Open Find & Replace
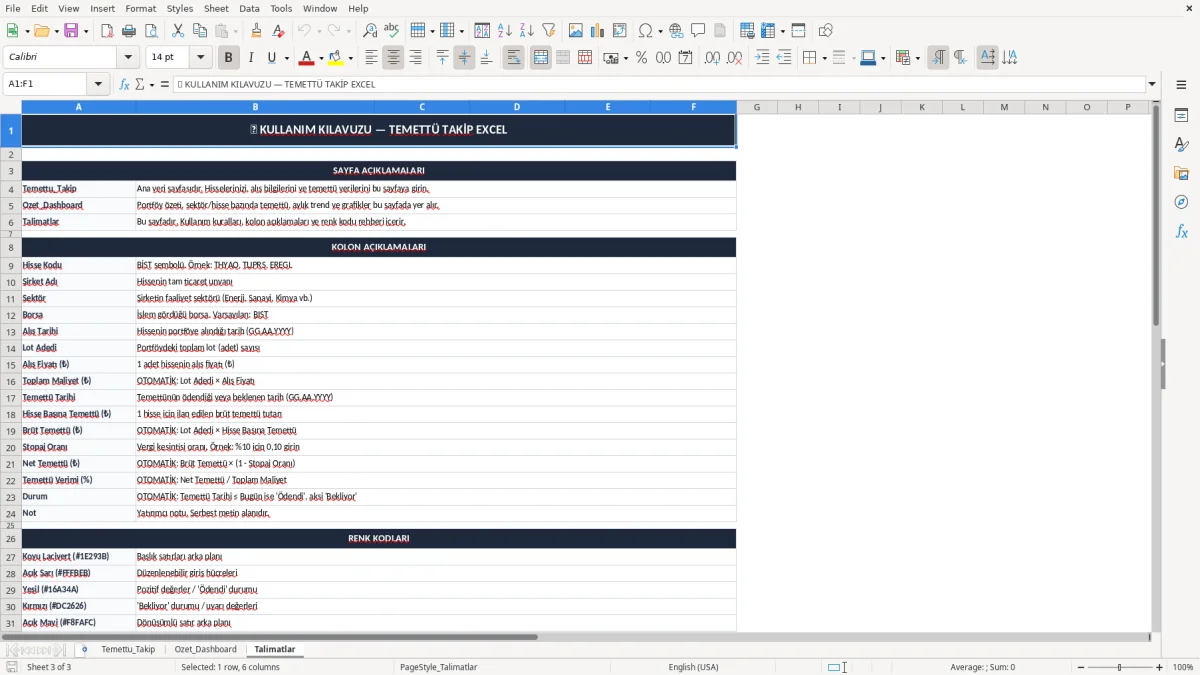Image resolution: width=1200 pixels, height=675 pixels. 370,31
